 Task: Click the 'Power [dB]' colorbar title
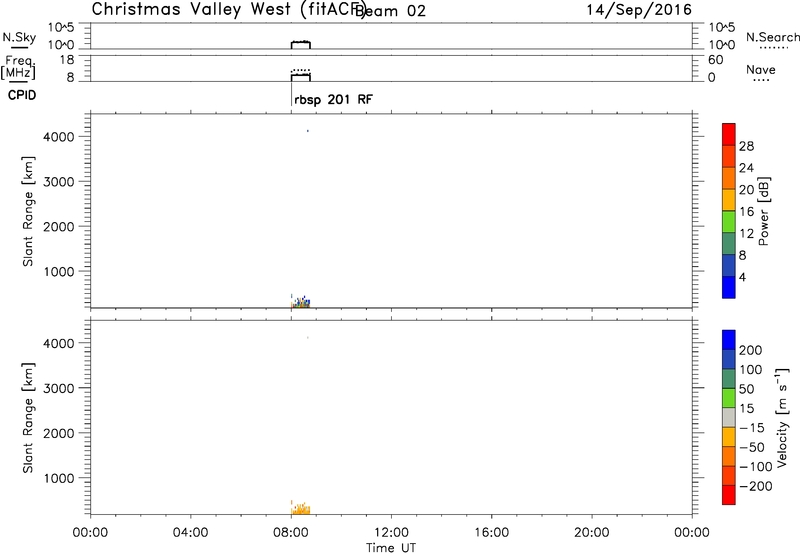click(764, 211)
